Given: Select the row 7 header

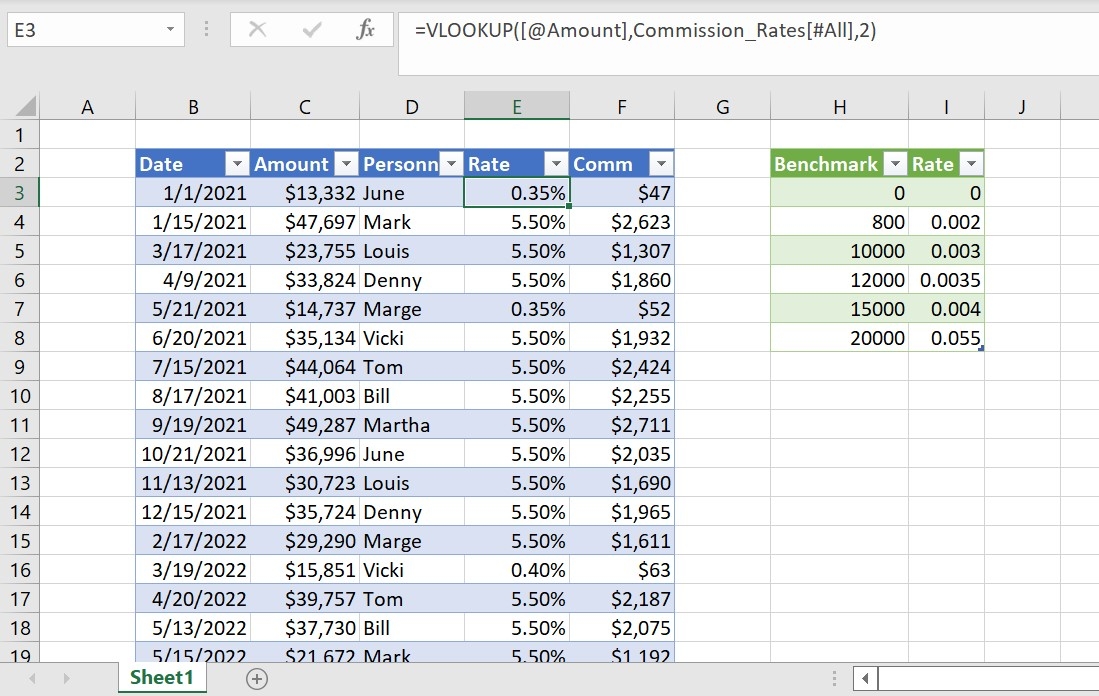Looking at the screenshot, I should click(22, 309).
